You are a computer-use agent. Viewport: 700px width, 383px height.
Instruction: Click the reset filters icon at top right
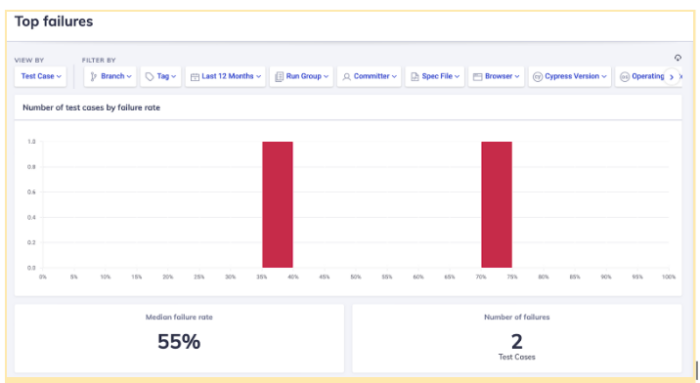(x=678, y=58)
